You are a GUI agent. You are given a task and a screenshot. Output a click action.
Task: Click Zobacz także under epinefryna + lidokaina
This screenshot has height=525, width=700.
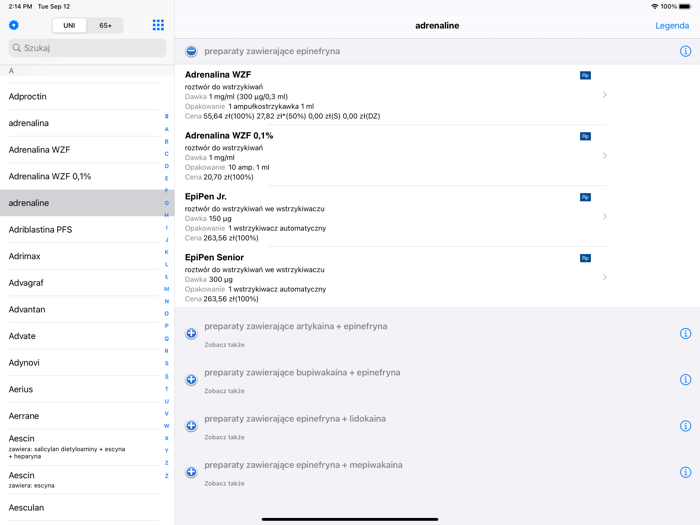coord(225,437)
